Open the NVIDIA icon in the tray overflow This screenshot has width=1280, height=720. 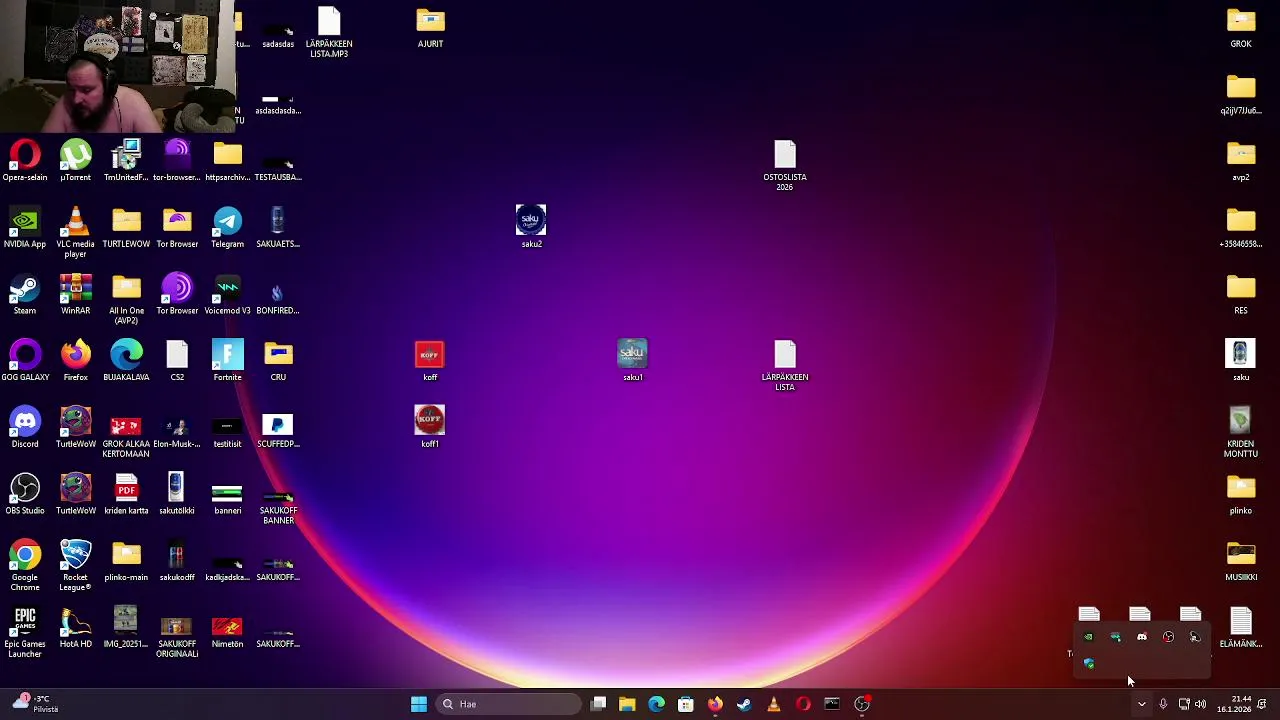[1089, 637]
